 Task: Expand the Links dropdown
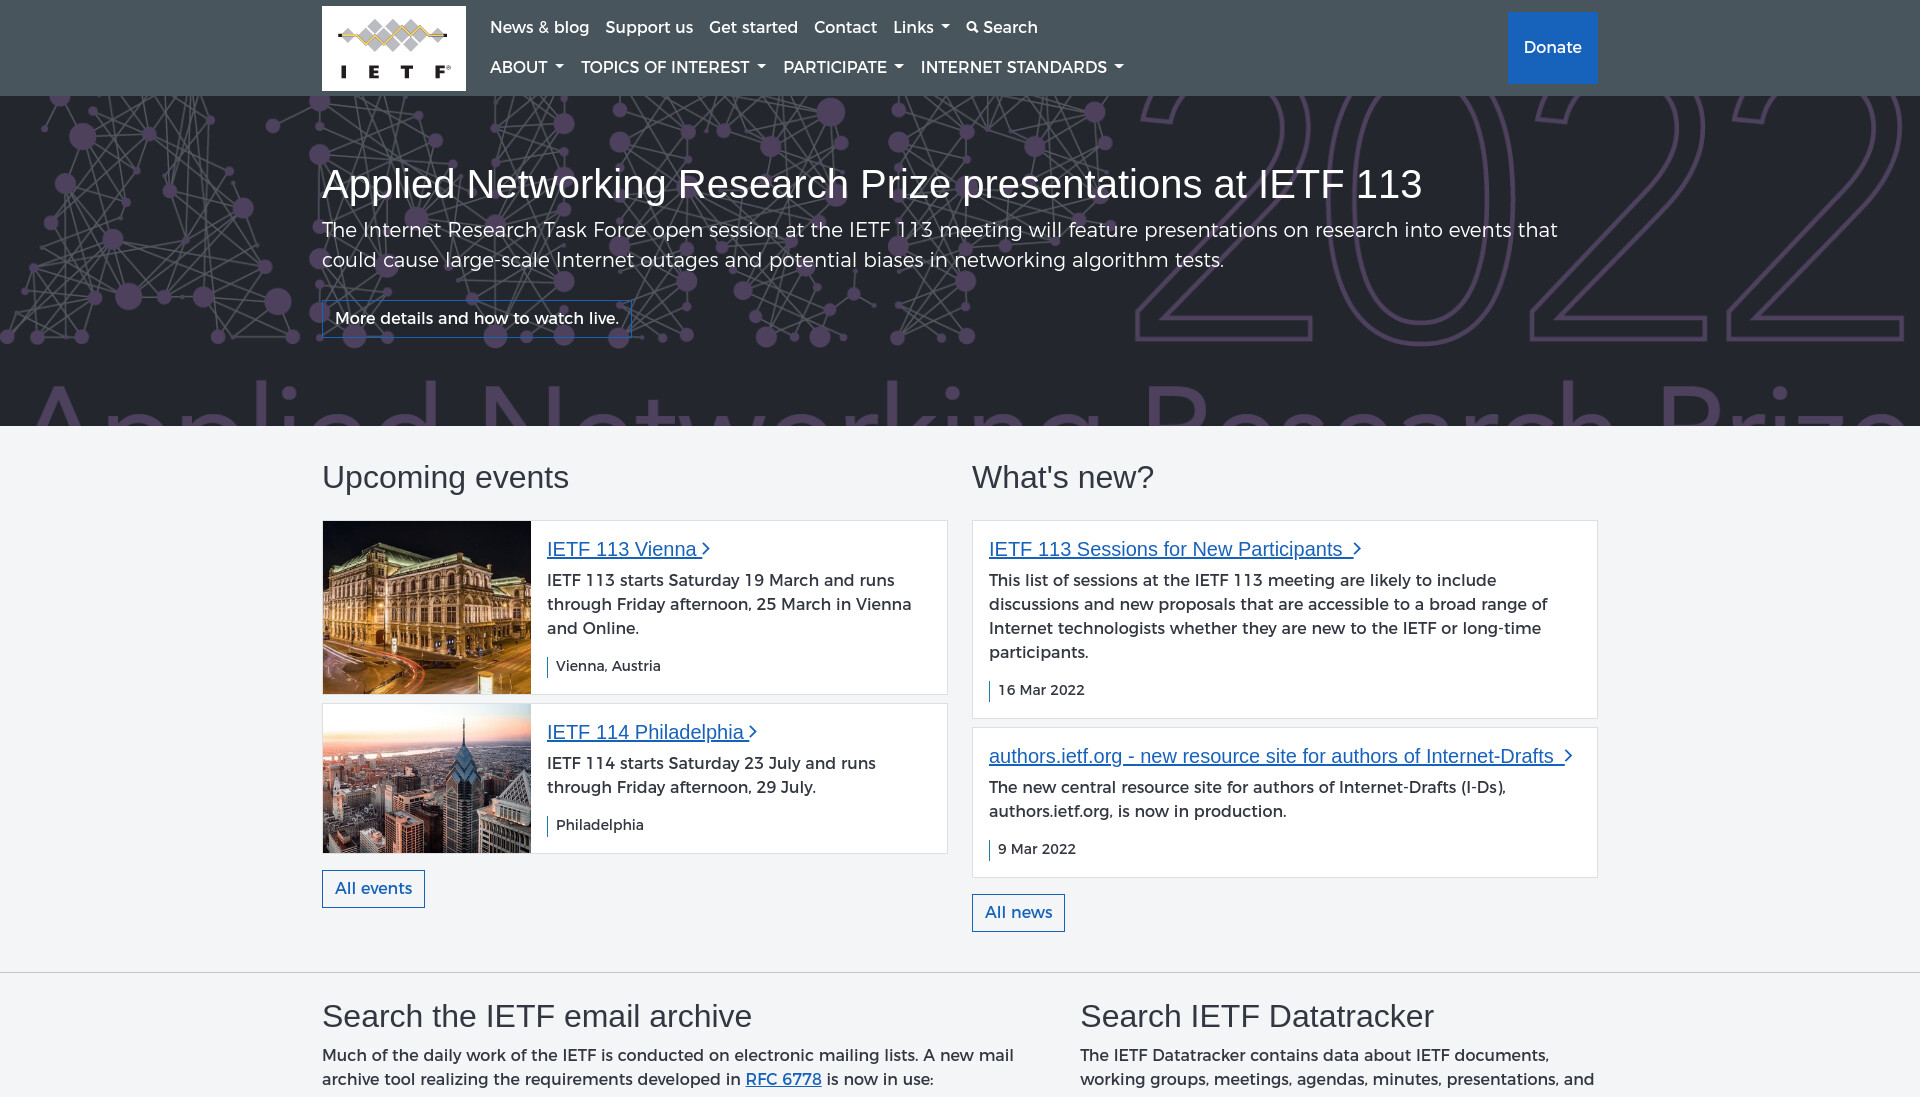pos(921,27)
